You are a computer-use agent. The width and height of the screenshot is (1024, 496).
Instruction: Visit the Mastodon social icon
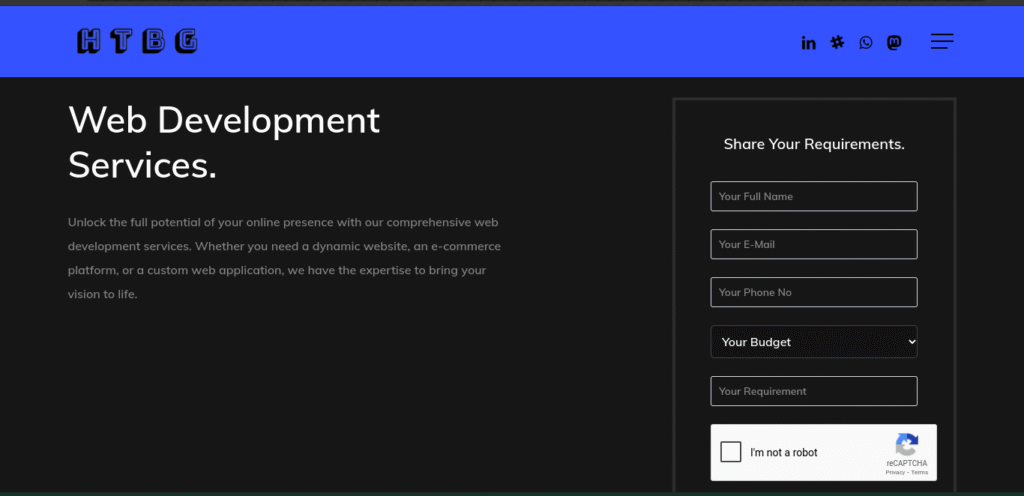[x=894, y=42]
